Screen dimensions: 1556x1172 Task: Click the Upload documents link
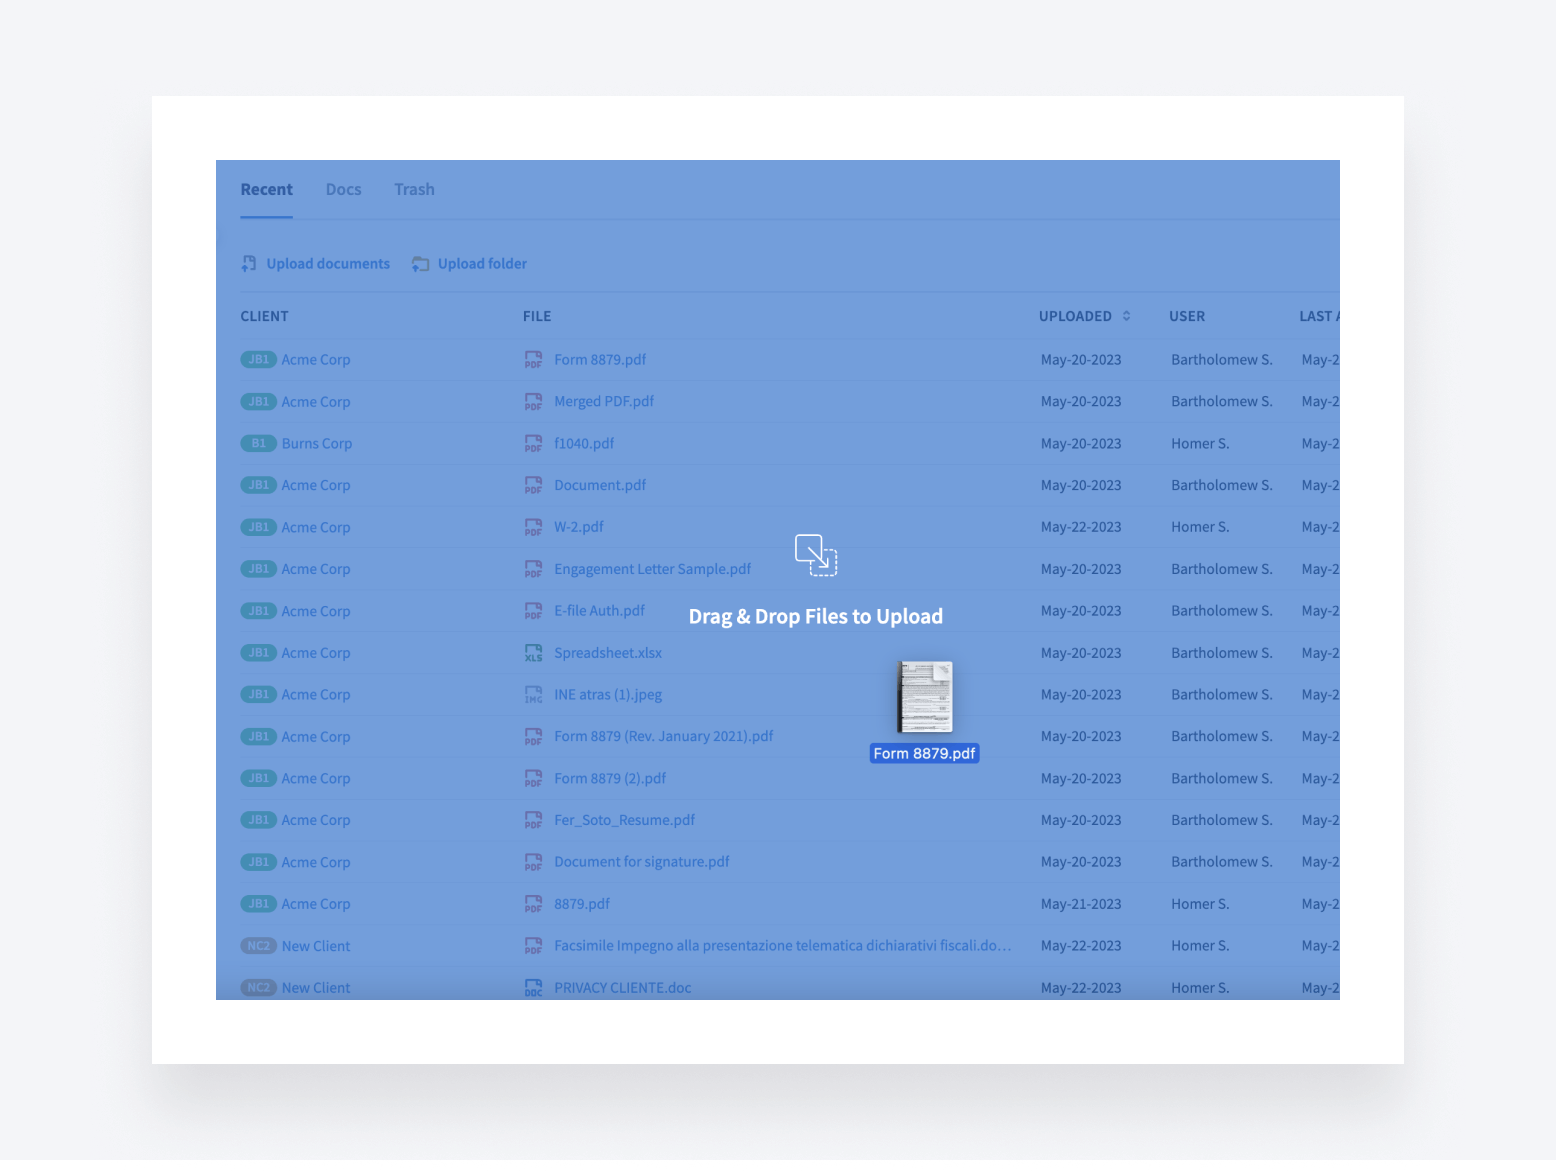(x=328, y=264)
